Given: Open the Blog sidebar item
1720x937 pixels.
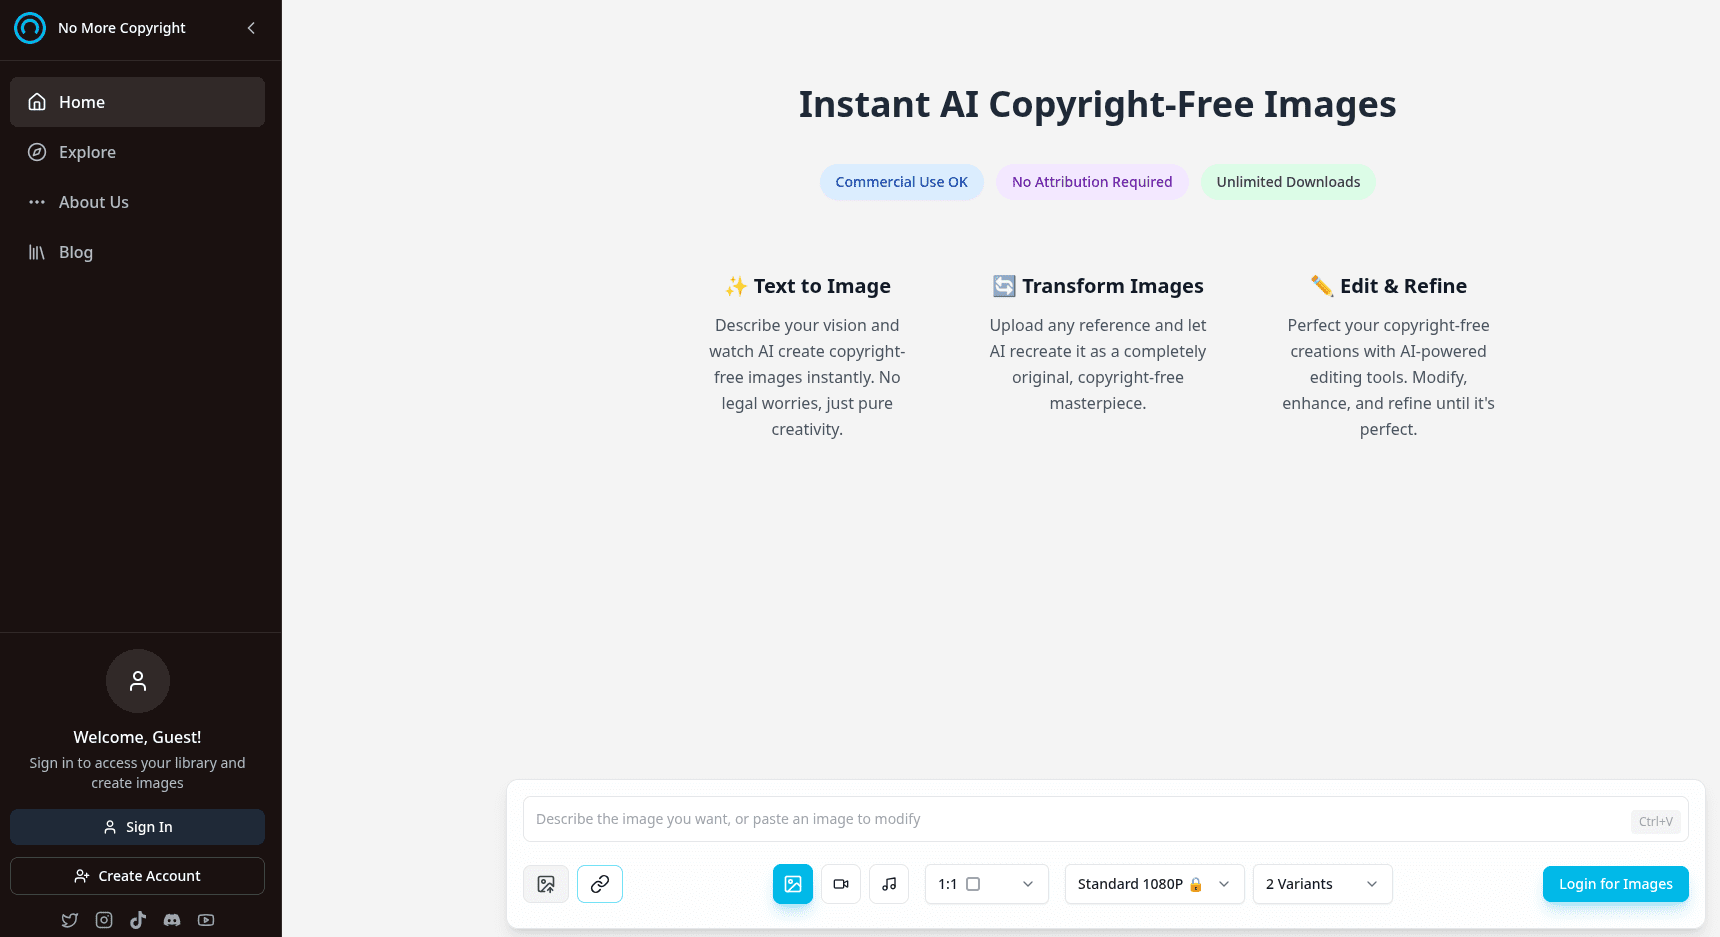Looking at the screenshot, I should (x=76, y=252).
